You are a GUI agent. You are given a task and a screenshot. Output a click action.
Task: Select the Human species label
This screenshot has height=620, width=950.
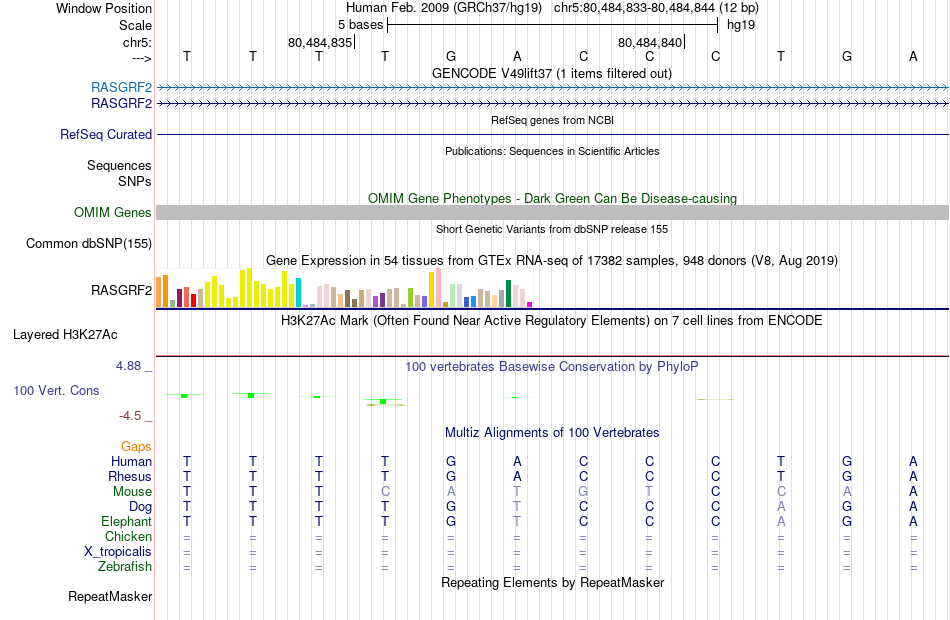click(131, 462)
